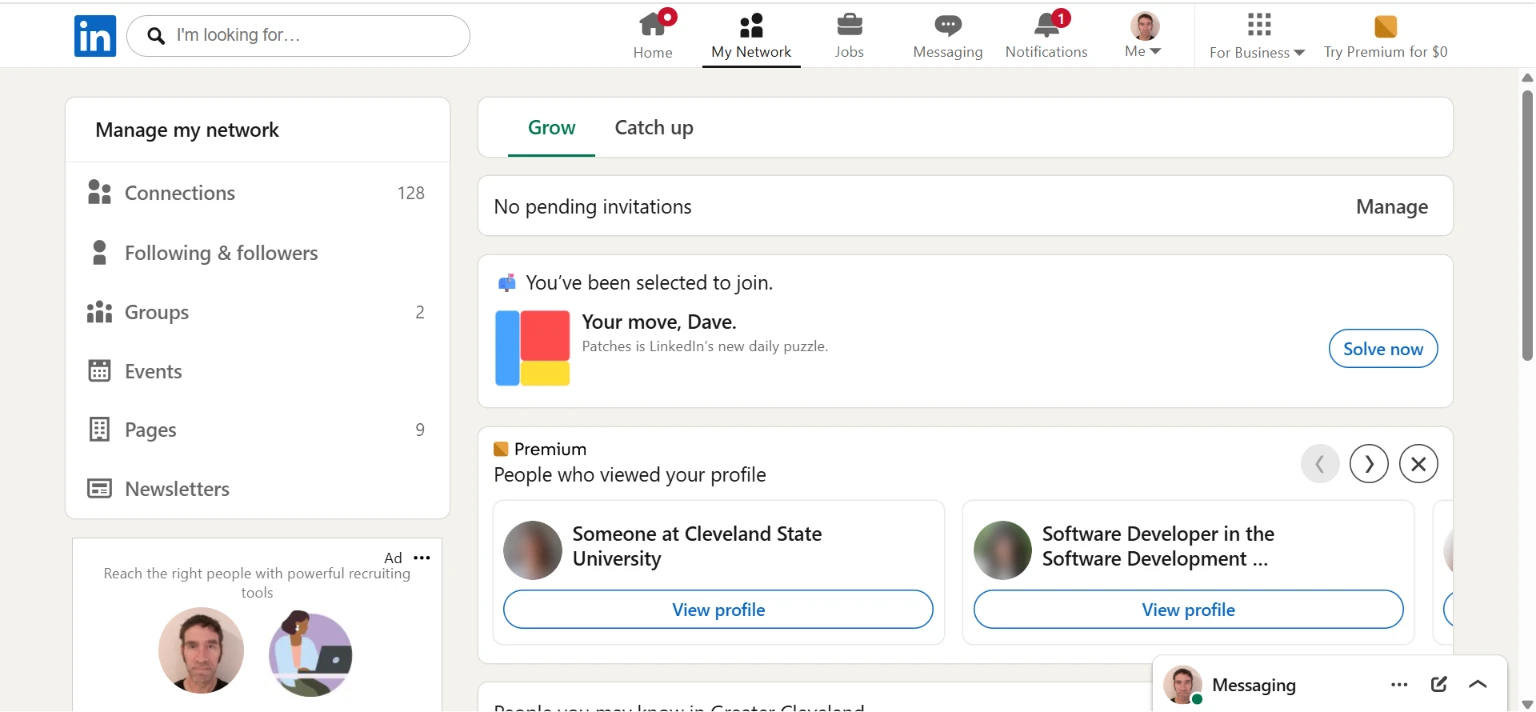
Task: Click the Groups sidebar icon
Action: [x=99, y=312]
